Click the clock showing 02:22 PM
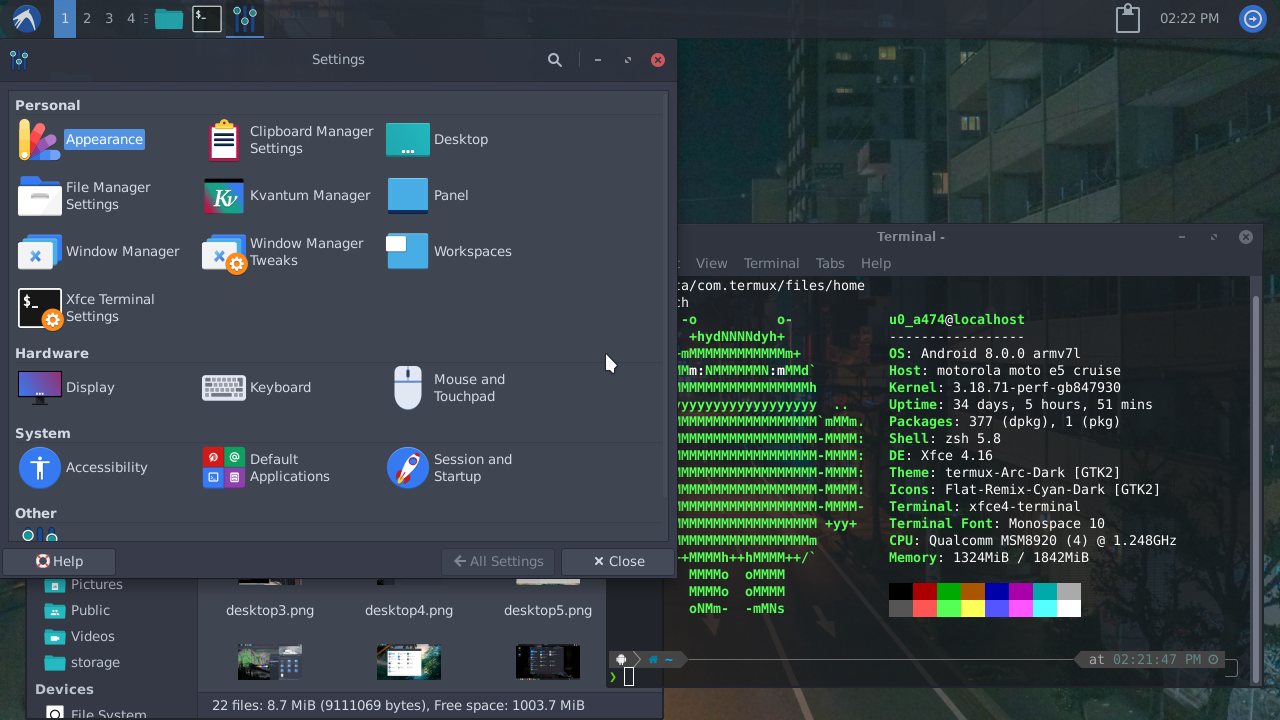 [x=1189, y=18]
